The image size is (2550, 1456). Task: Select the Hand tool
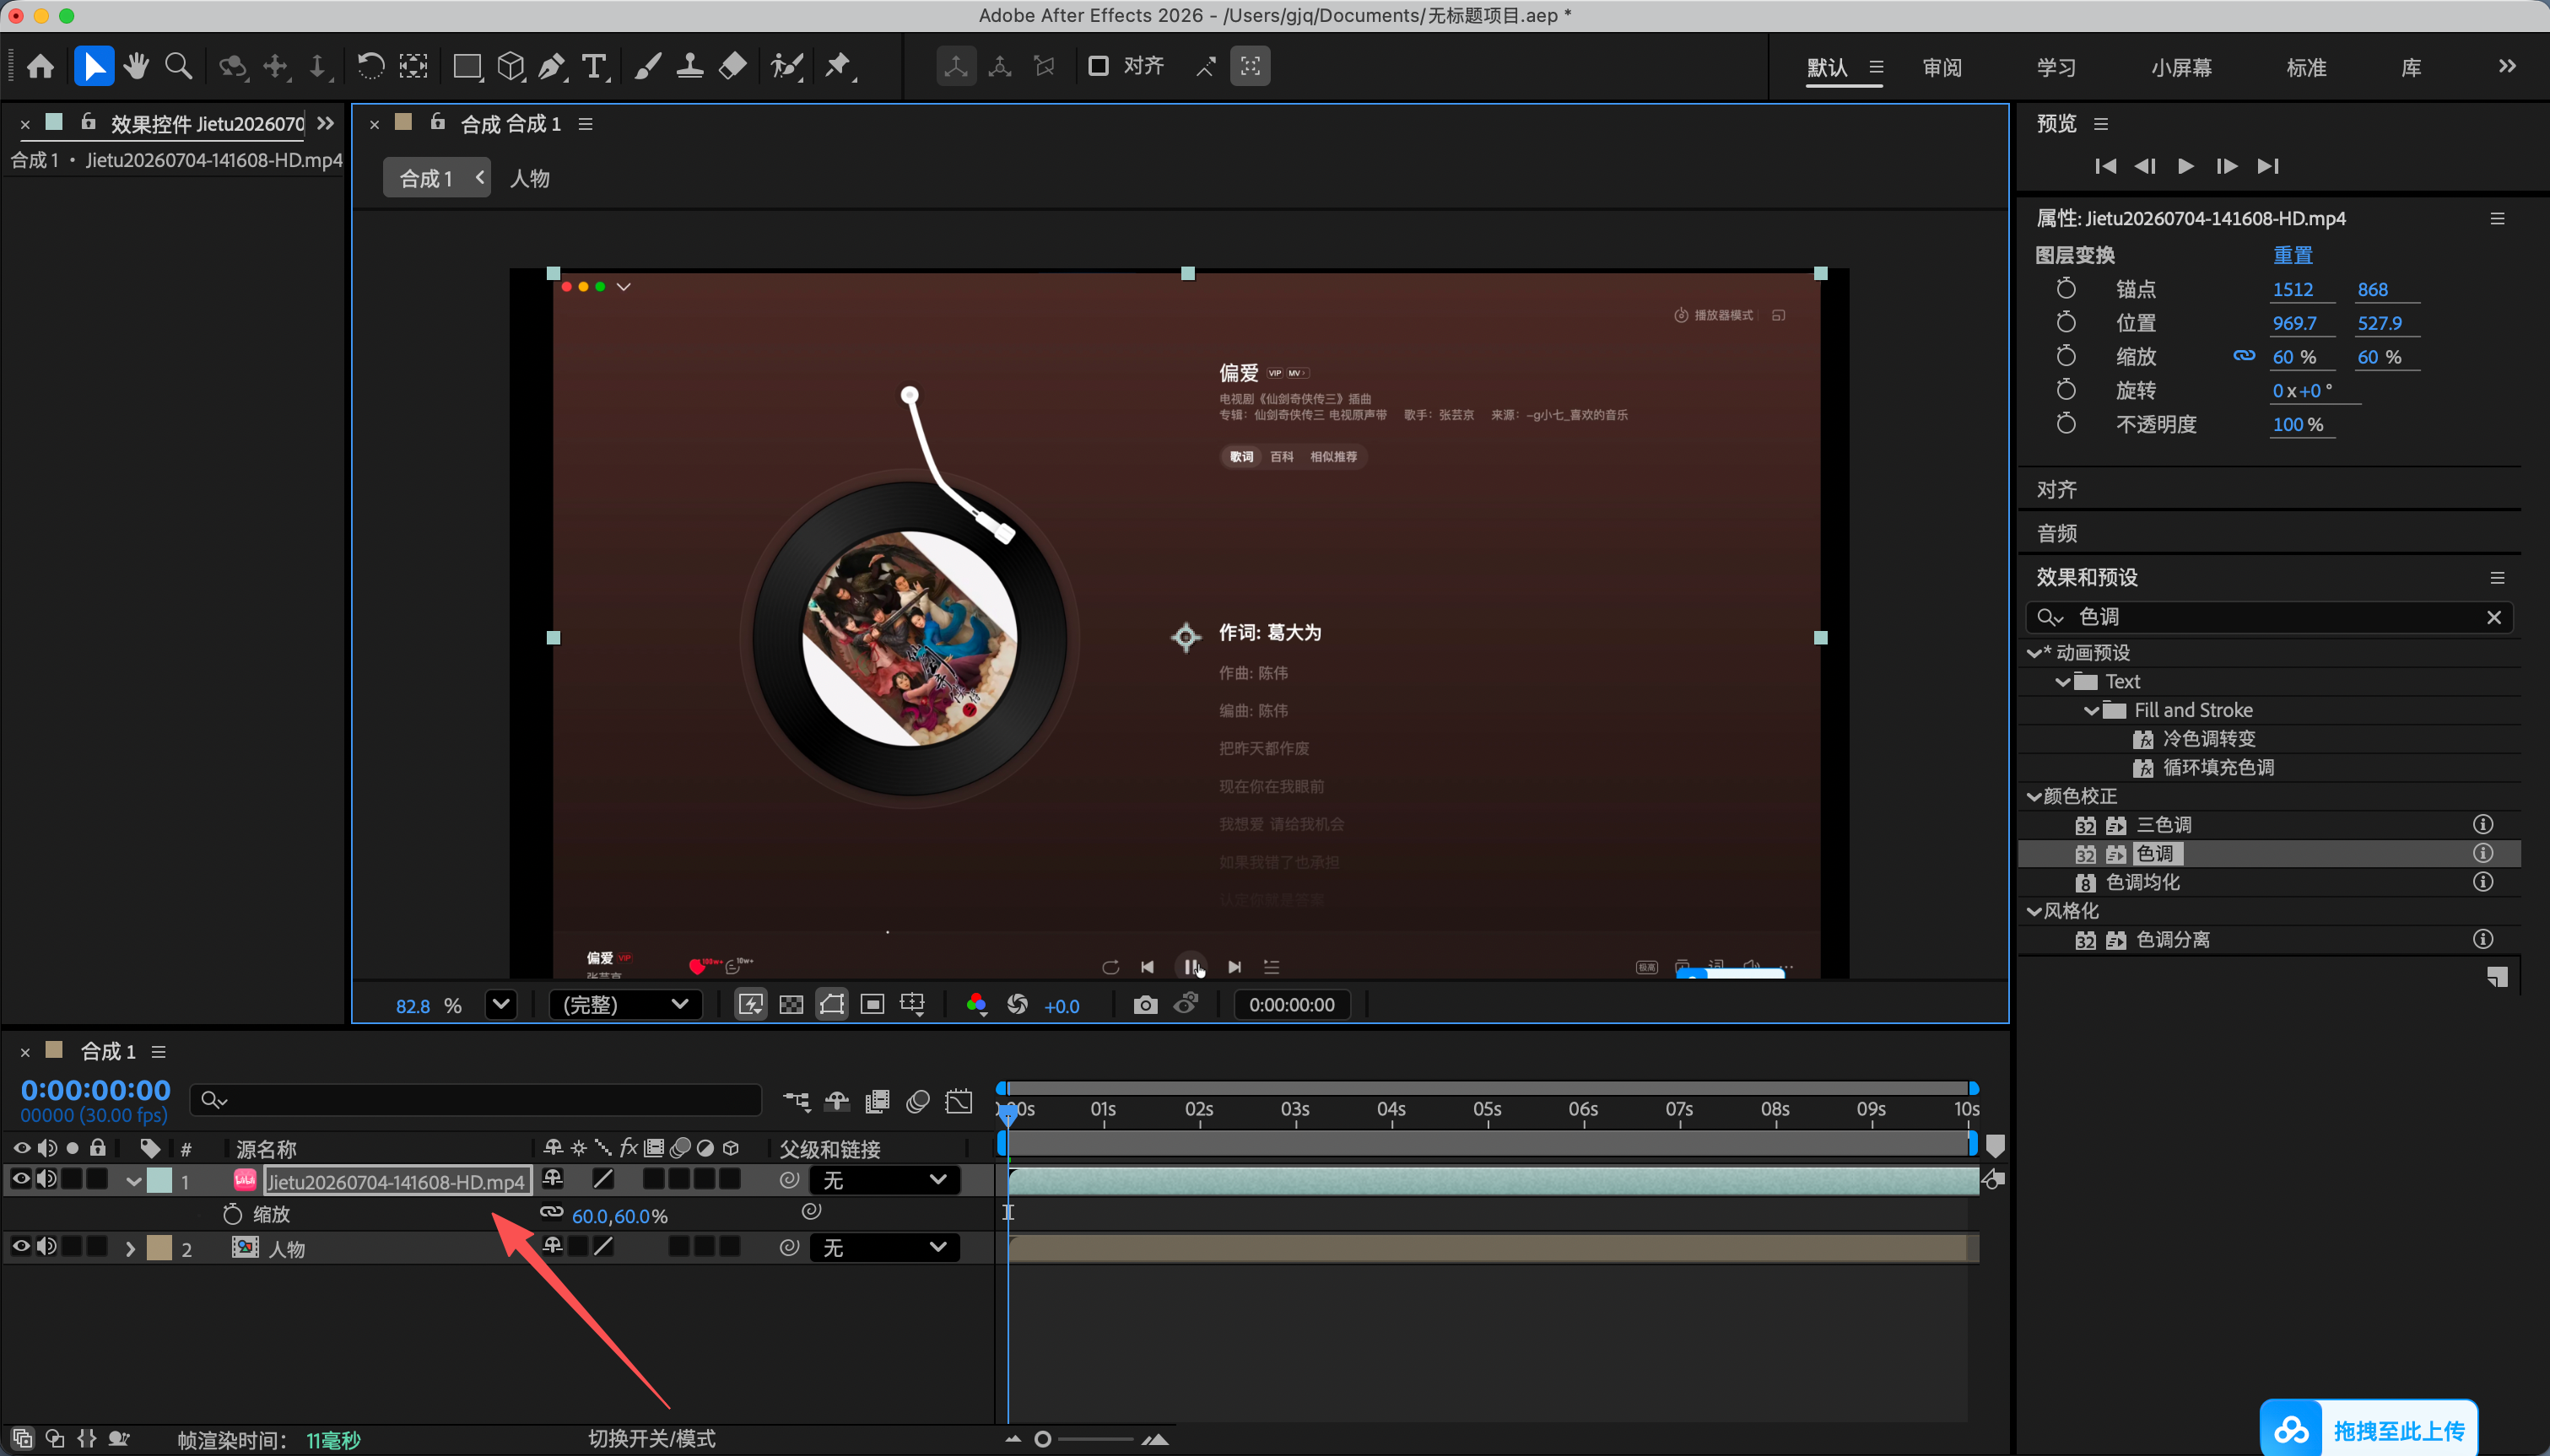[136, 67]
